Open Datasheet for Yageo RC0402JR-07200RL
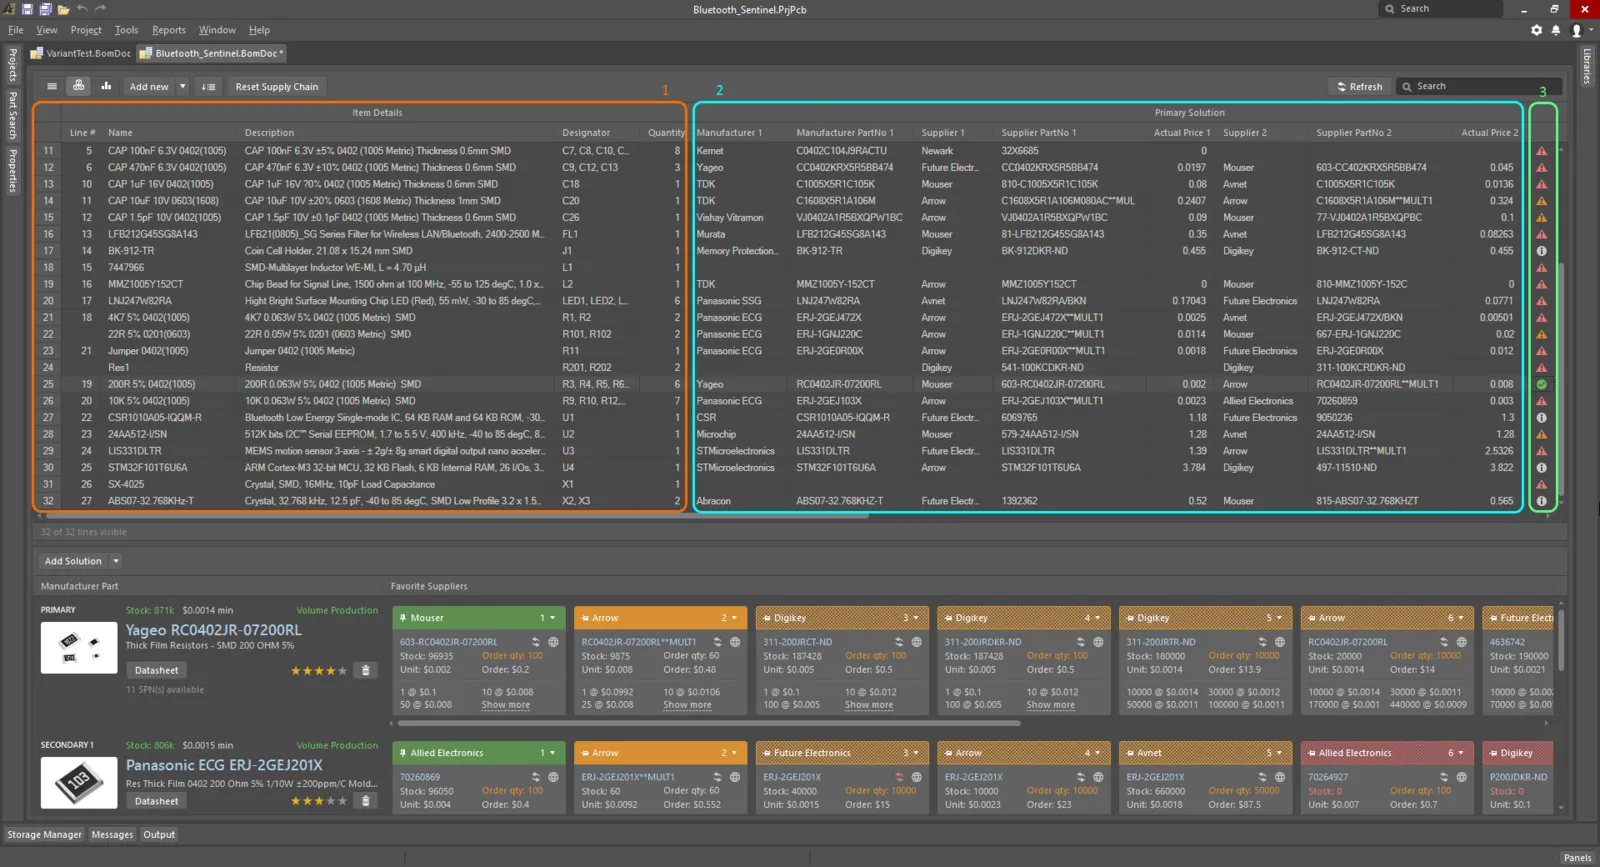The width and height of the screenshot is (1600, 867). click(x=157, y=670)
